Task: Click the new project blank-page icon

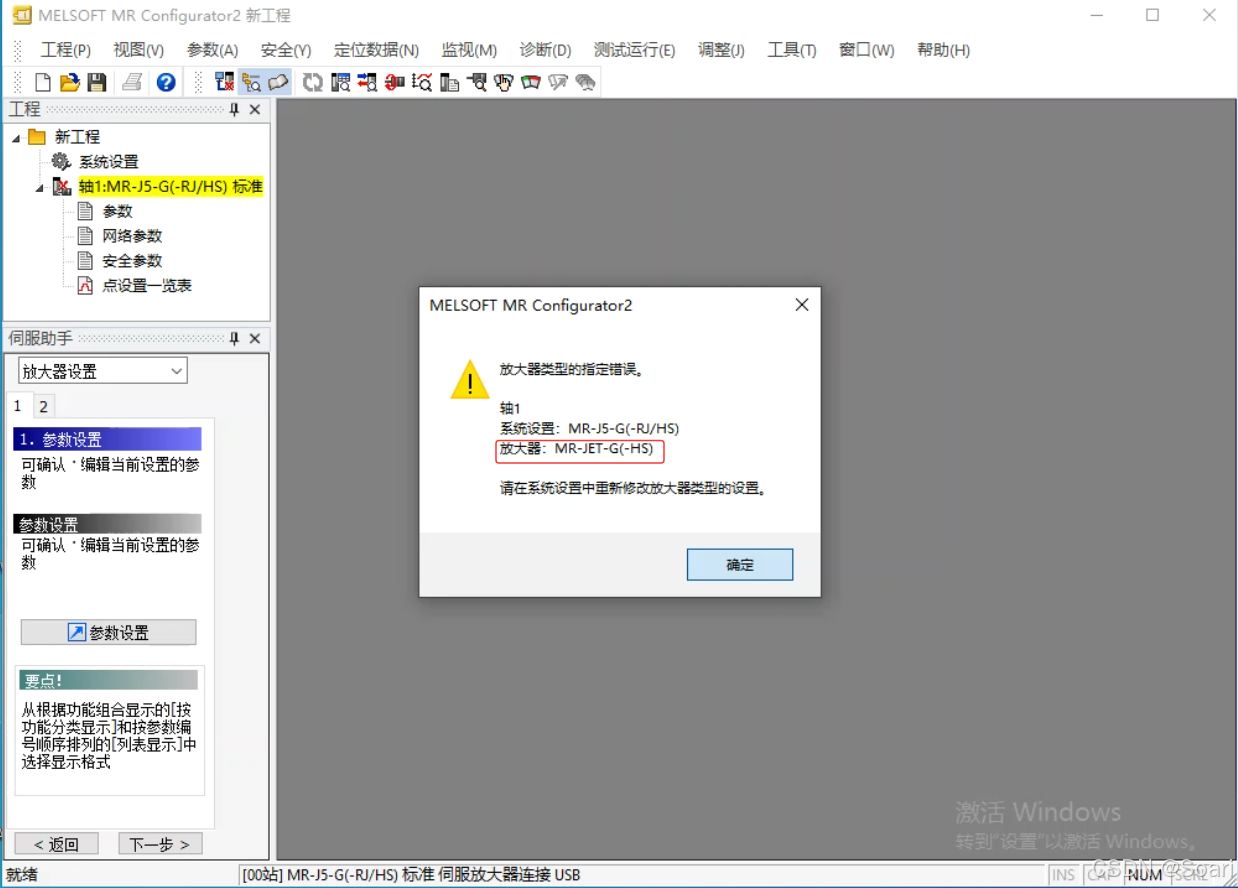Action: click(43, 82)
